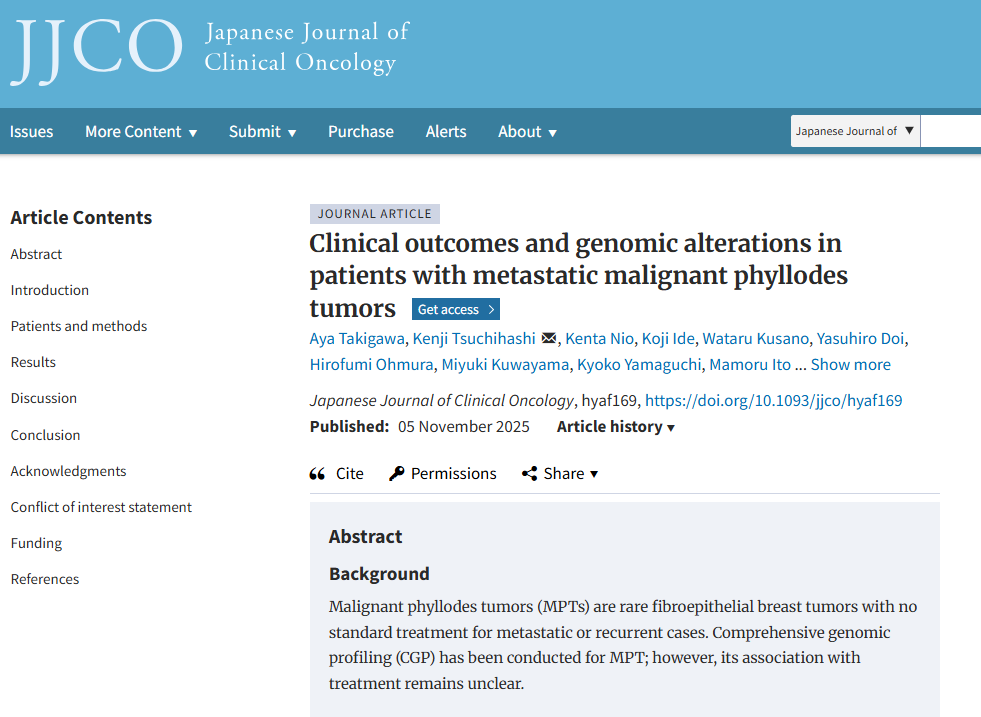This screenshot has width=981, height=717.
Task: Expand the About navigation menu
Action: [527, 131]
